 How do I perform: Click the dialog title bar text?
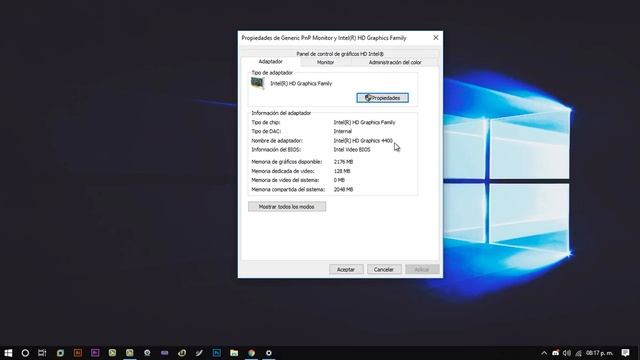click(324, 38)
